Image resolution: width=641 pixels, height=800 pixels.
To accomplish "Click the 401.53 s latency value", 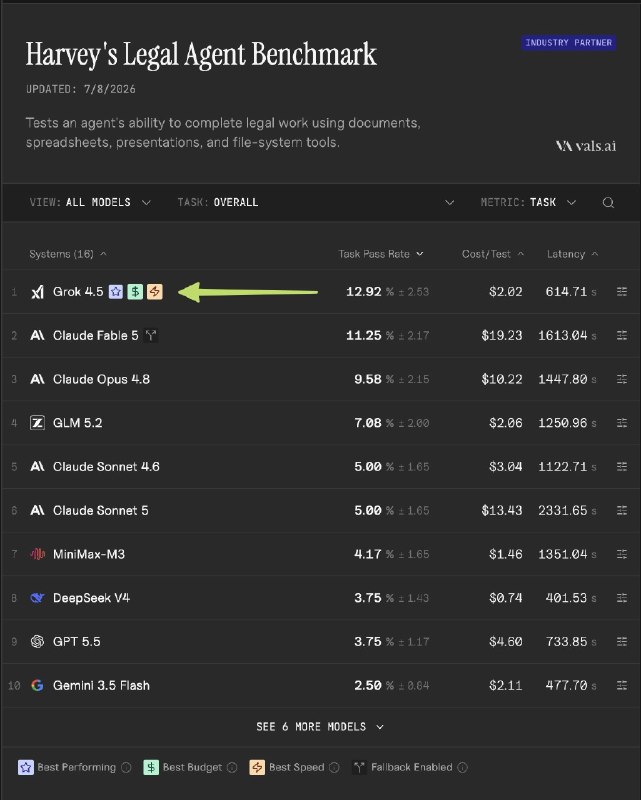I will (571, 598).
